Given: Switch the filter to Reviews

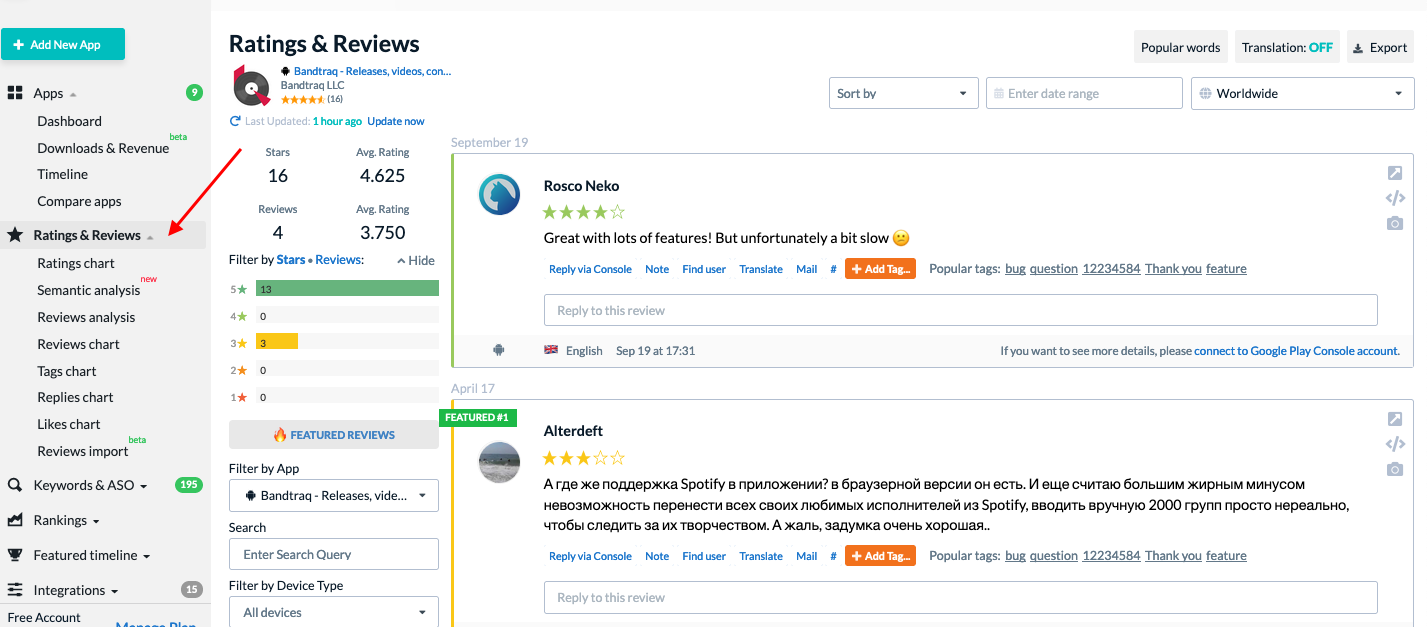Looking at the screenshot, I should point(338,260).
